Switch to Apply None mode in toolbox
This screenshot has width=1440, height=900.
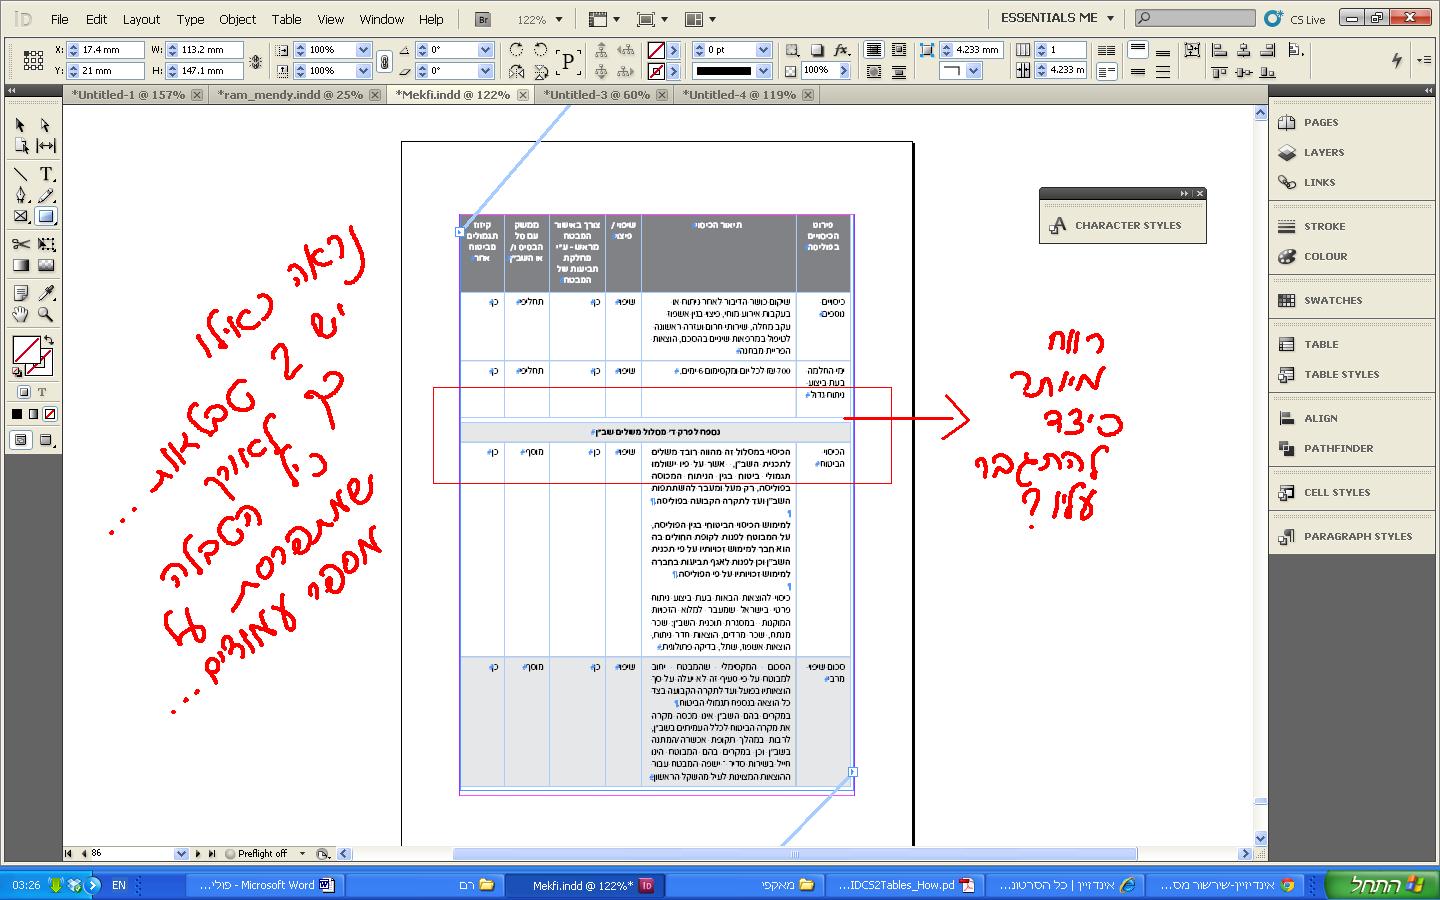pos(50,414)
